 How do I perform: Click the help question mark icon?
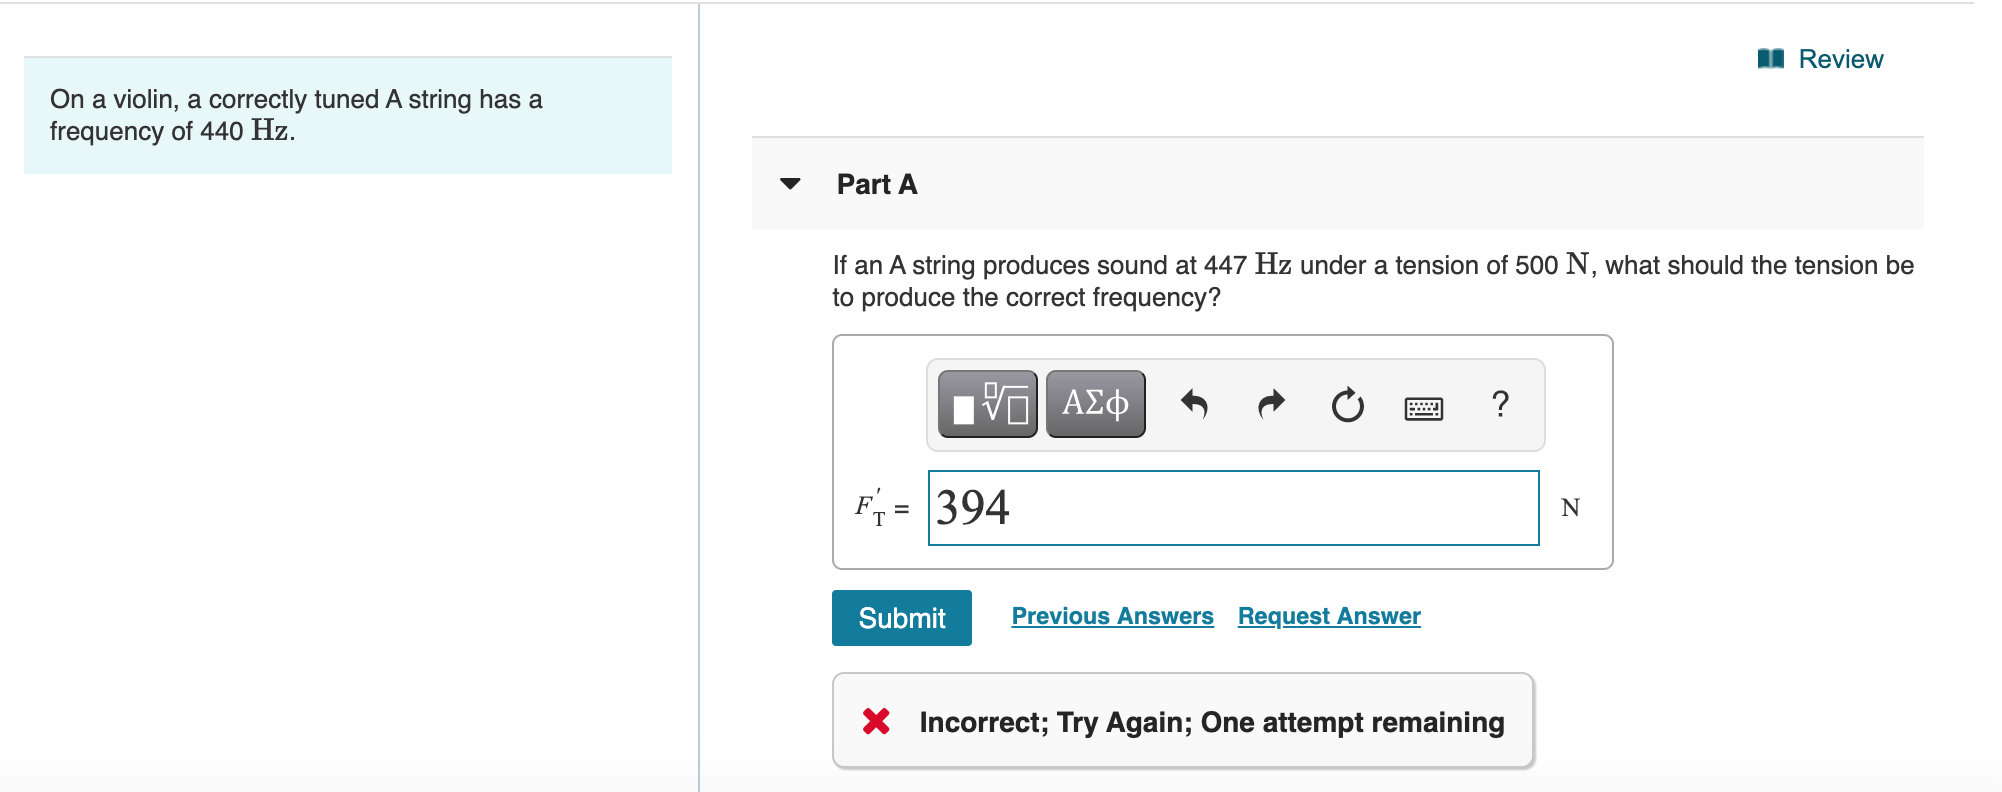tap(1499, 404)
